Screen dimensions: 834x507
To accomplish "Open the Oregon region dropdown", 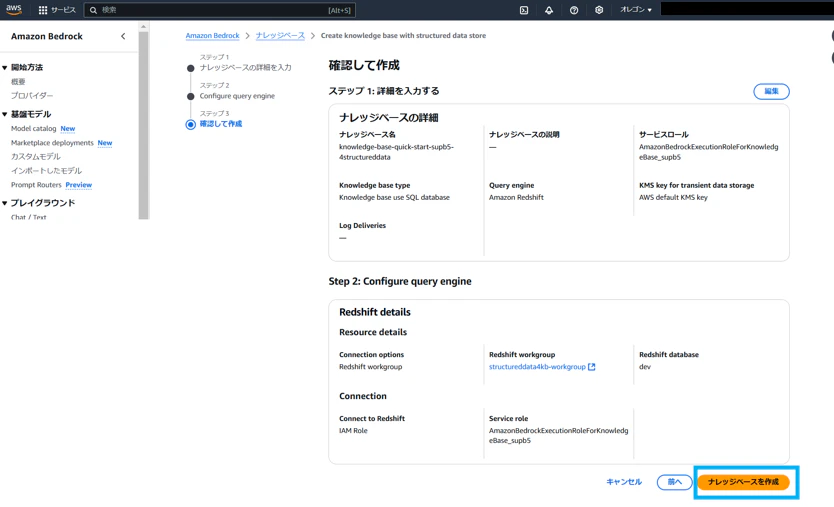I will pos(636,10).
